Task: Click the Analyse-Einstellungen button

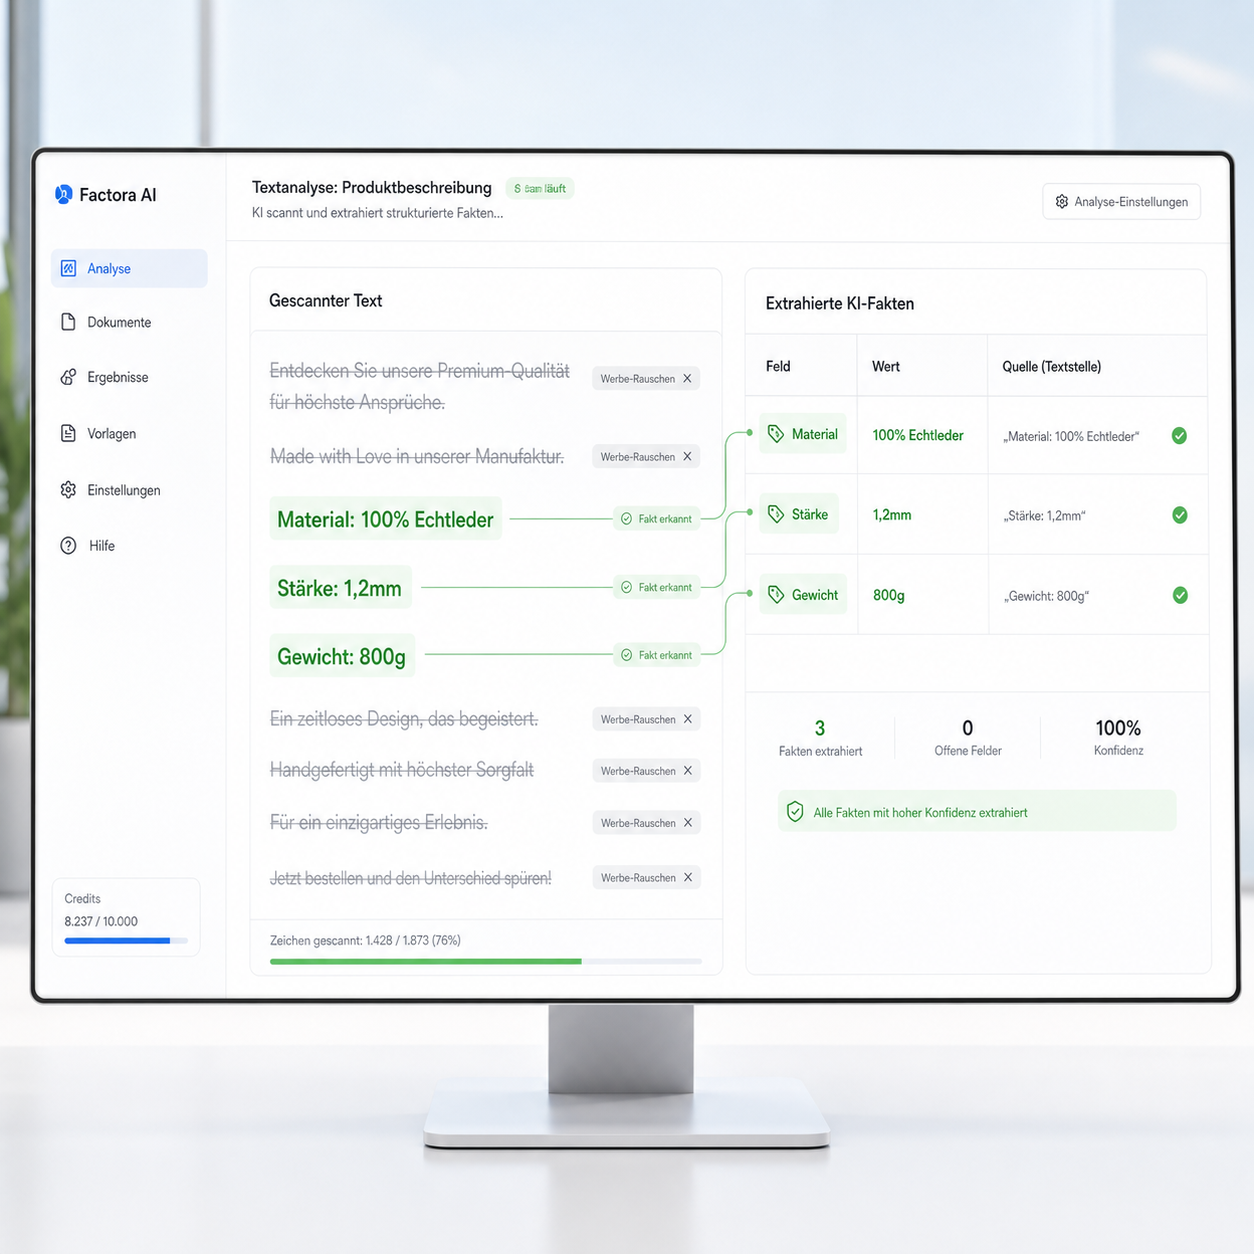Action: [x=1121, y=202]
